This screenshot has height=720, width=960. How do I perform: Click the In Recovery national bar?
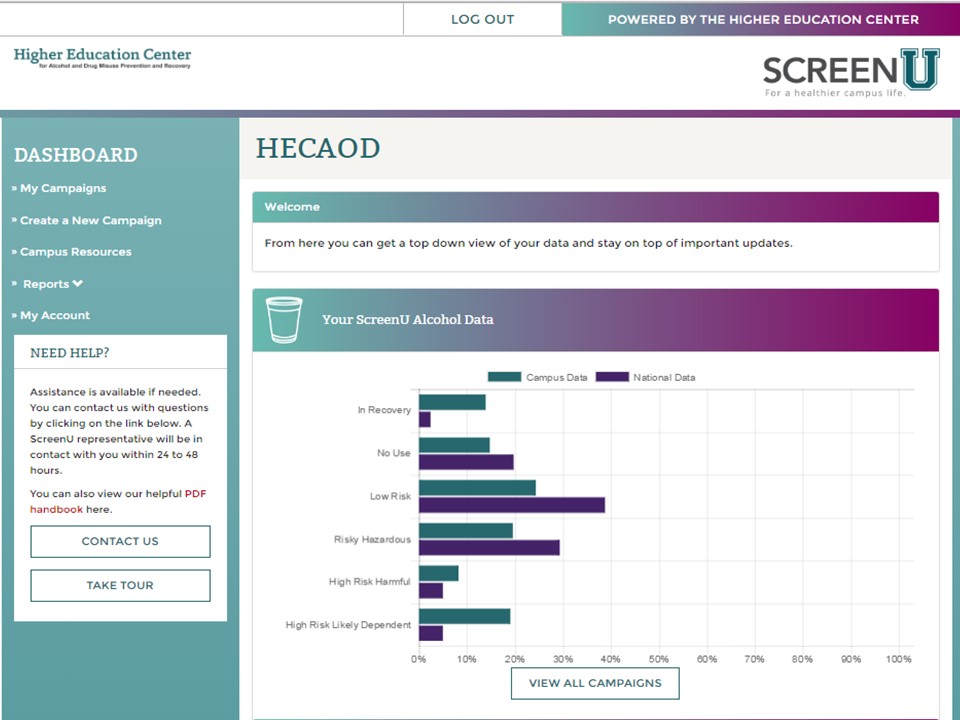coord(425,419)
